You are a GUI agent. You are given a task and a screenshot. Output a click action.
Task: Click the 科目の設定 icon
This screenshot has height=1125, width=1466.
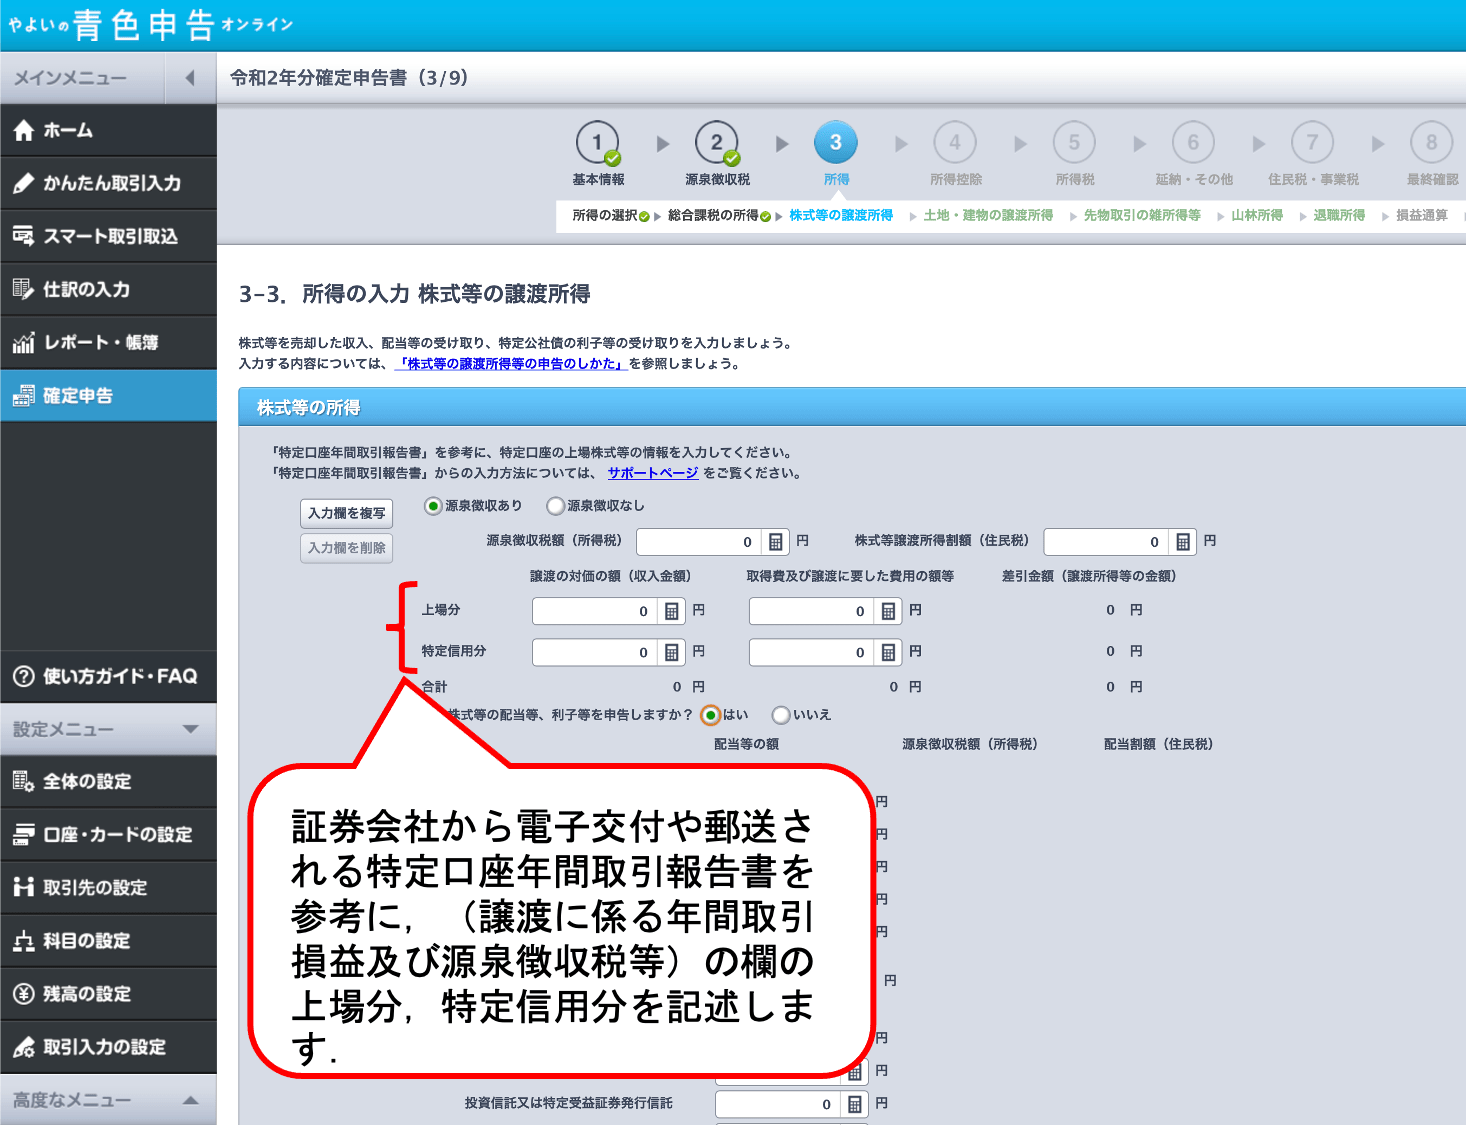point(23,940)
